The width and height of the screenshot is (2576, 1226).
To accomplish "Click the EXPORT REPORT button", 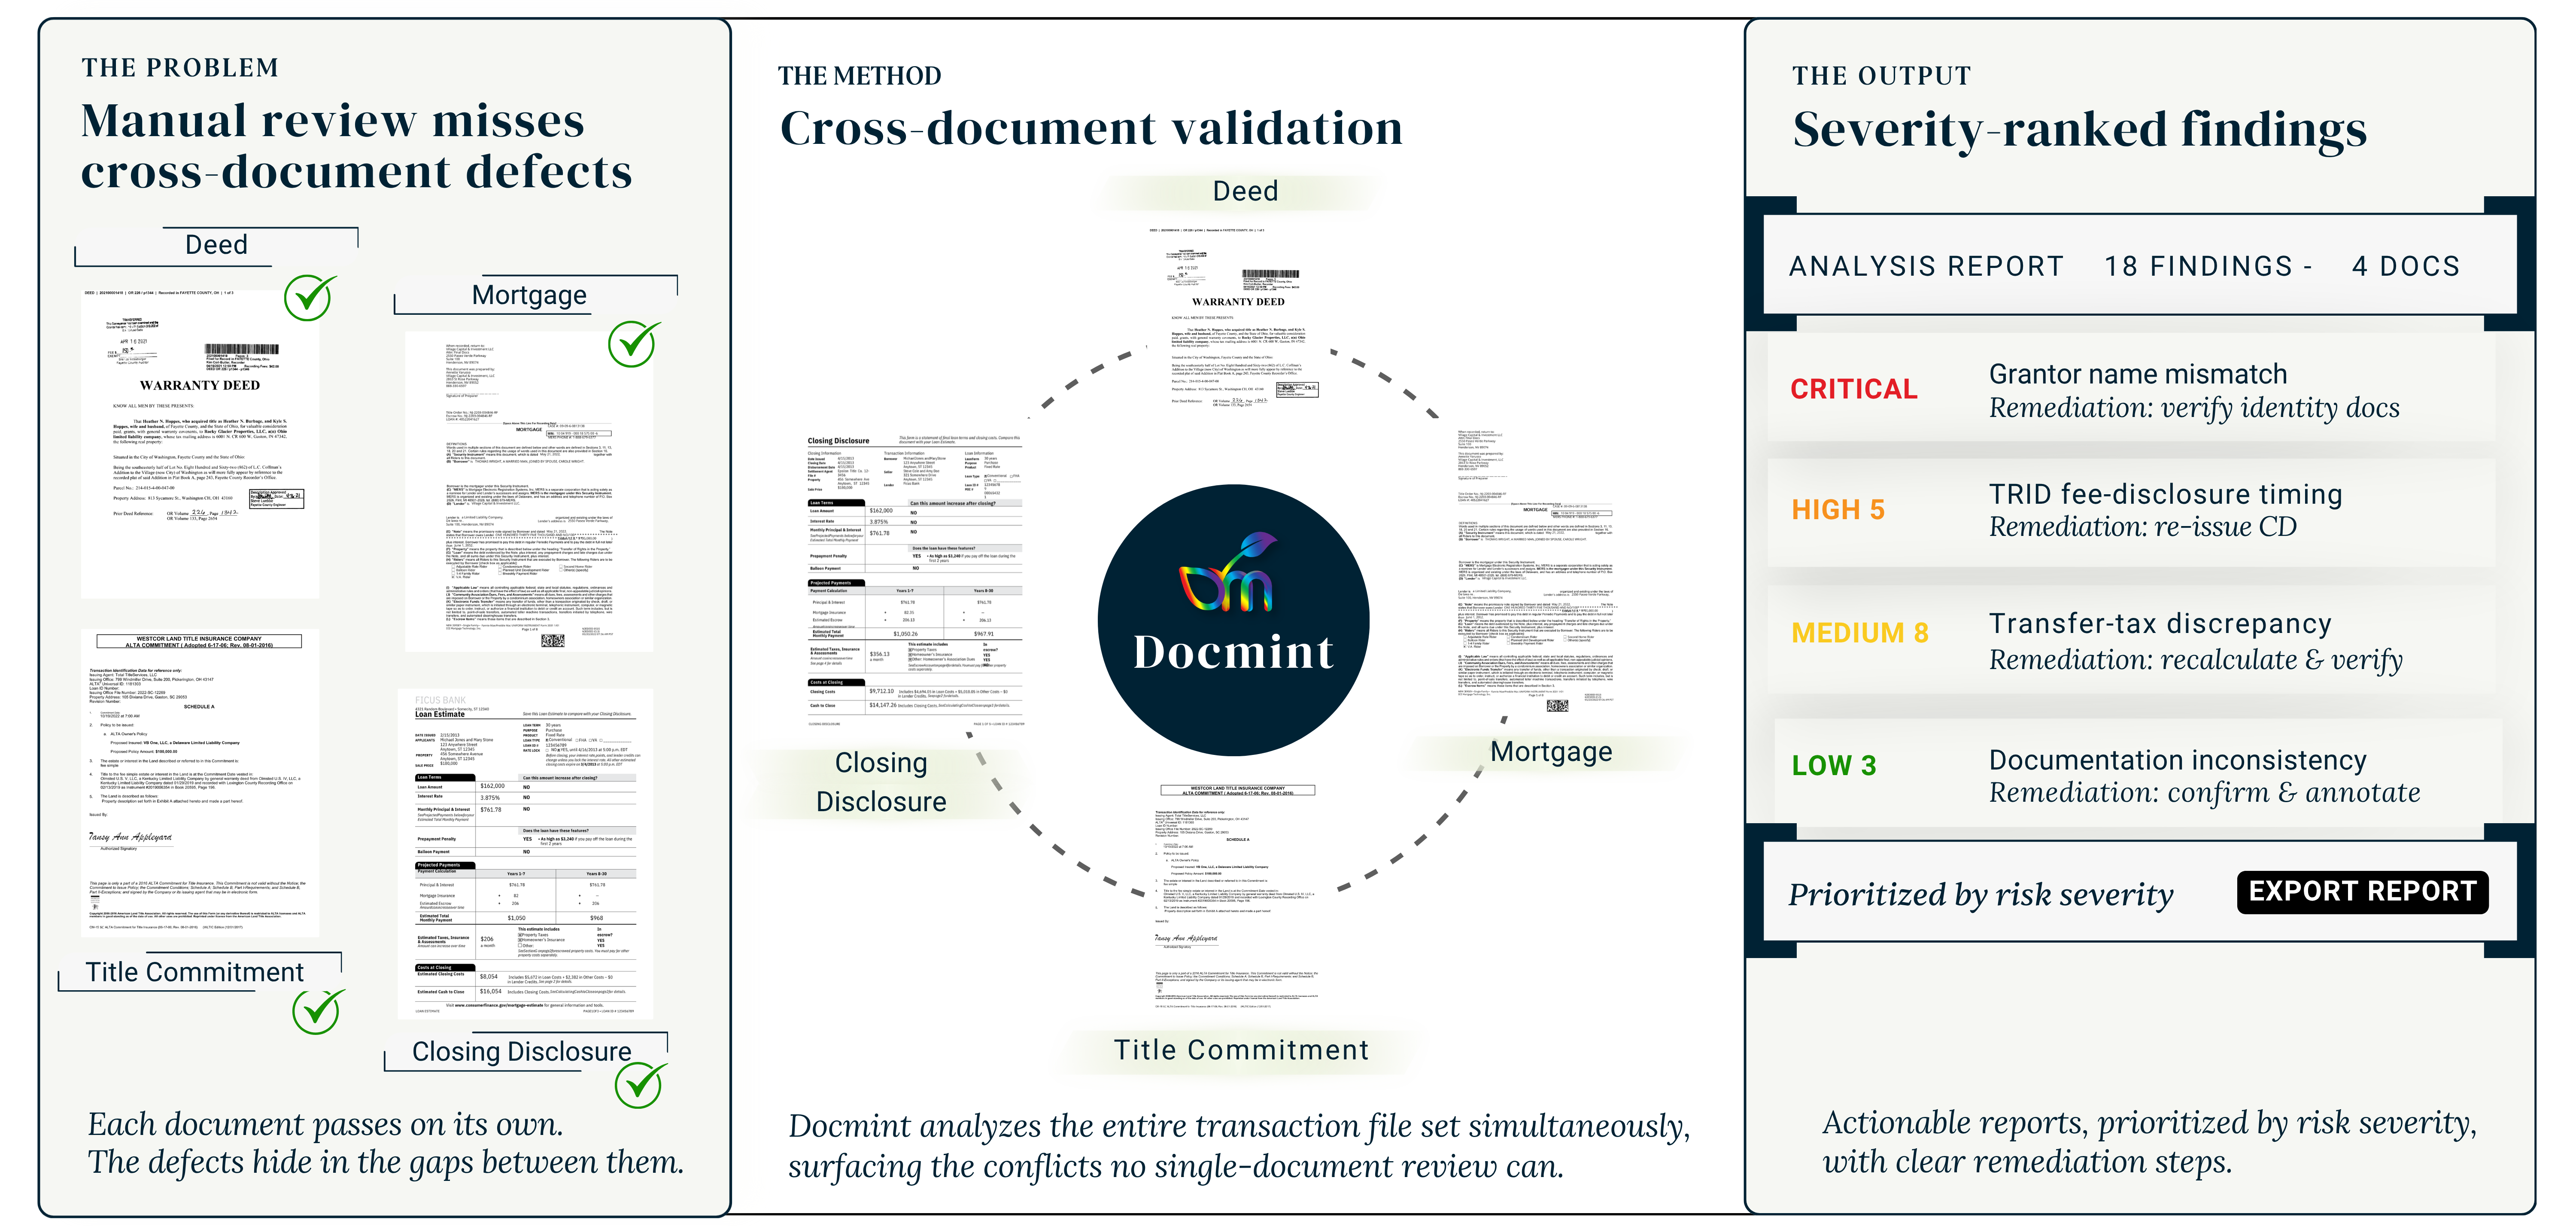I will pyautogui.click(x=2362, y=892).
